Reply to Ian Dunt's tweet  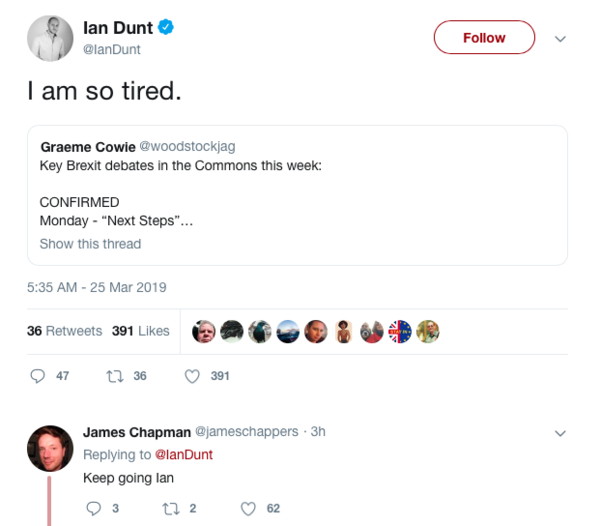(x=38, y=376)
